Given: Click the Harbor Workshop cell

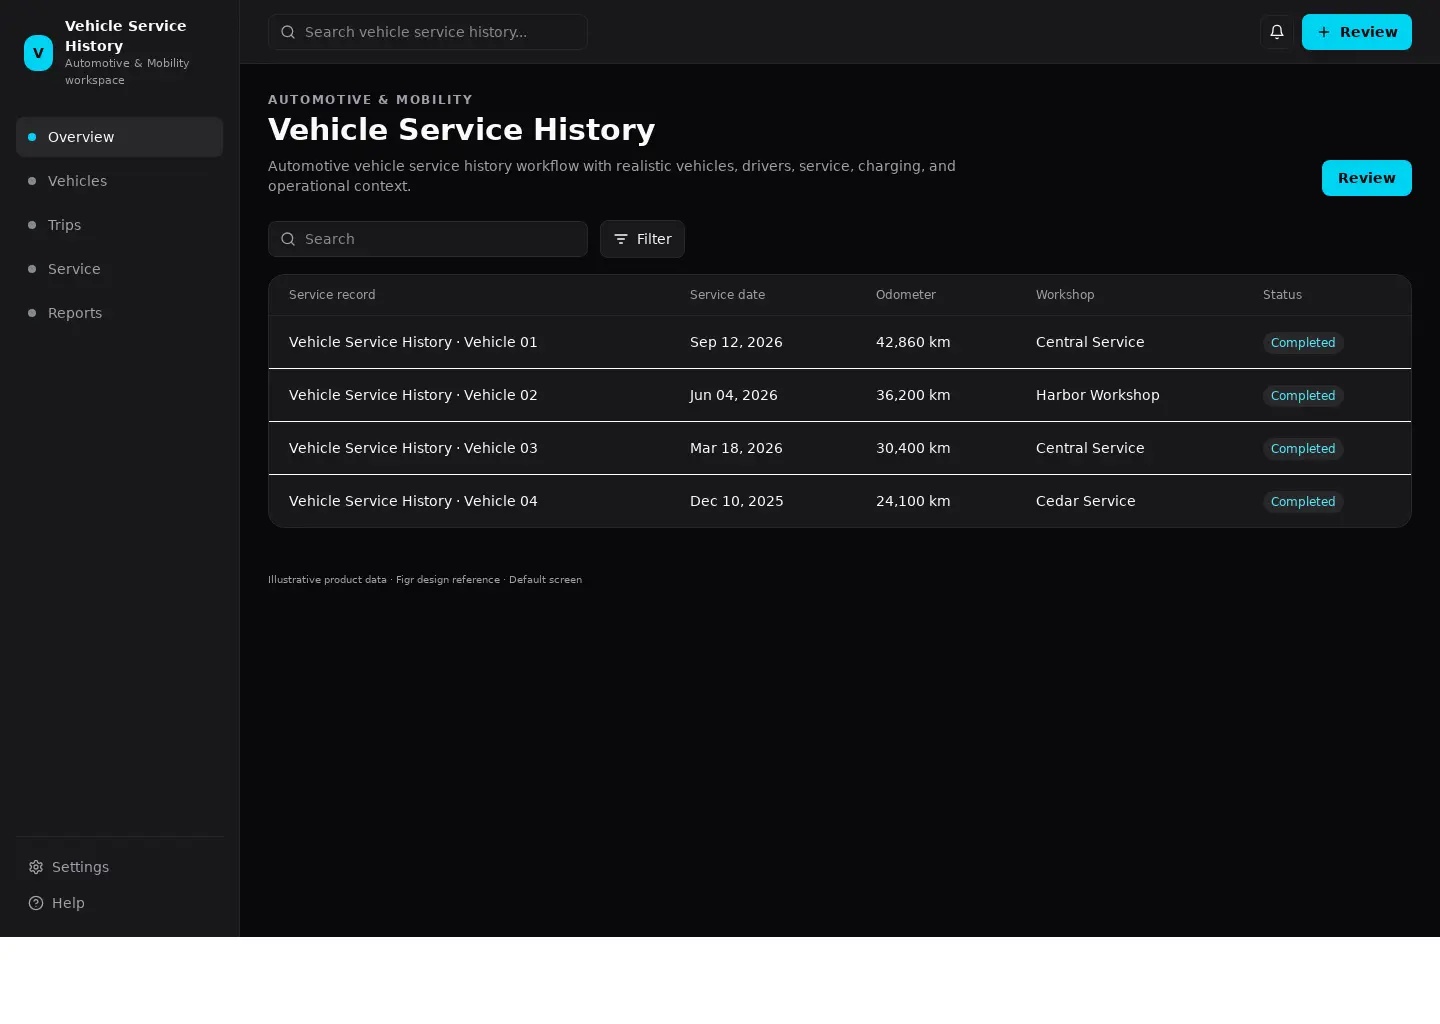Looking at the screenshot, I should point(1097,395).
